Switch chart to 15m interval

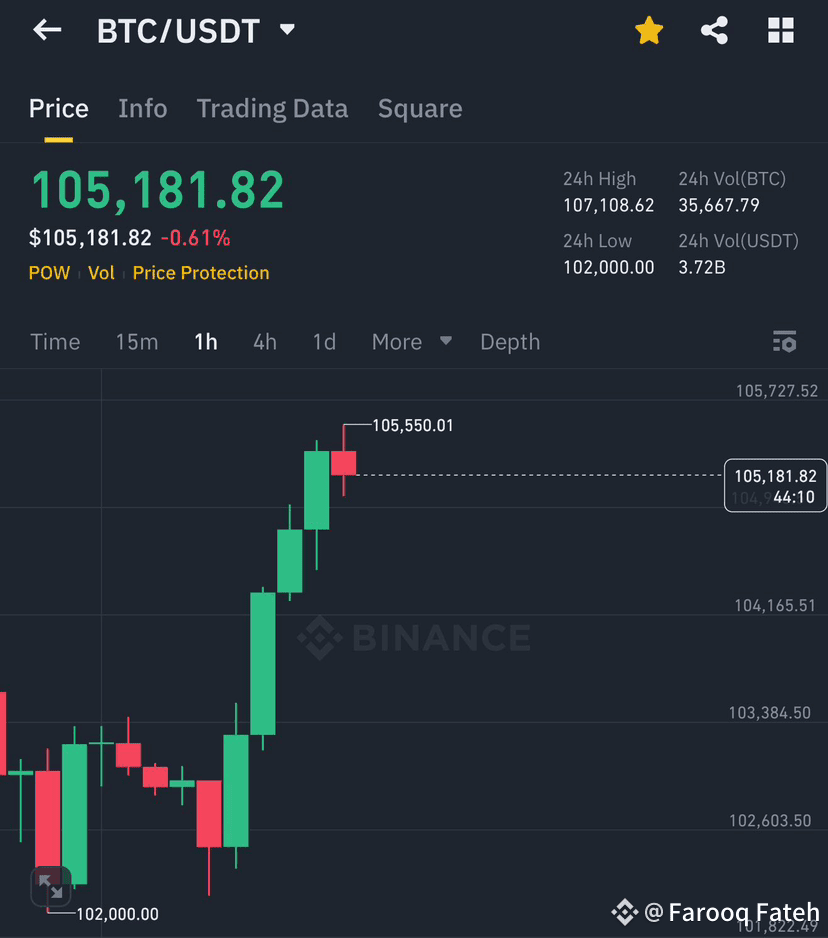click(137, 342)
